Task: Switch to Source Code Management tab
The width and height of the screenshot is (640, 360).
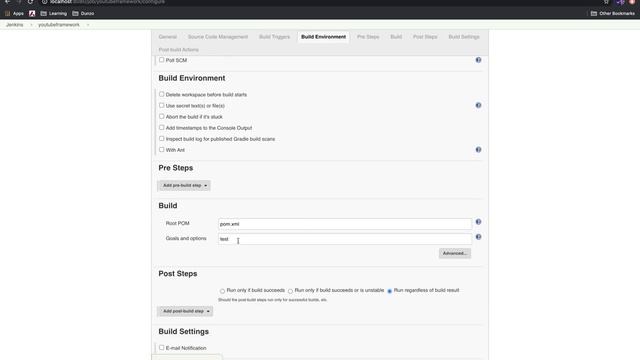Action: pyautogui.click(x=218, y=37)
